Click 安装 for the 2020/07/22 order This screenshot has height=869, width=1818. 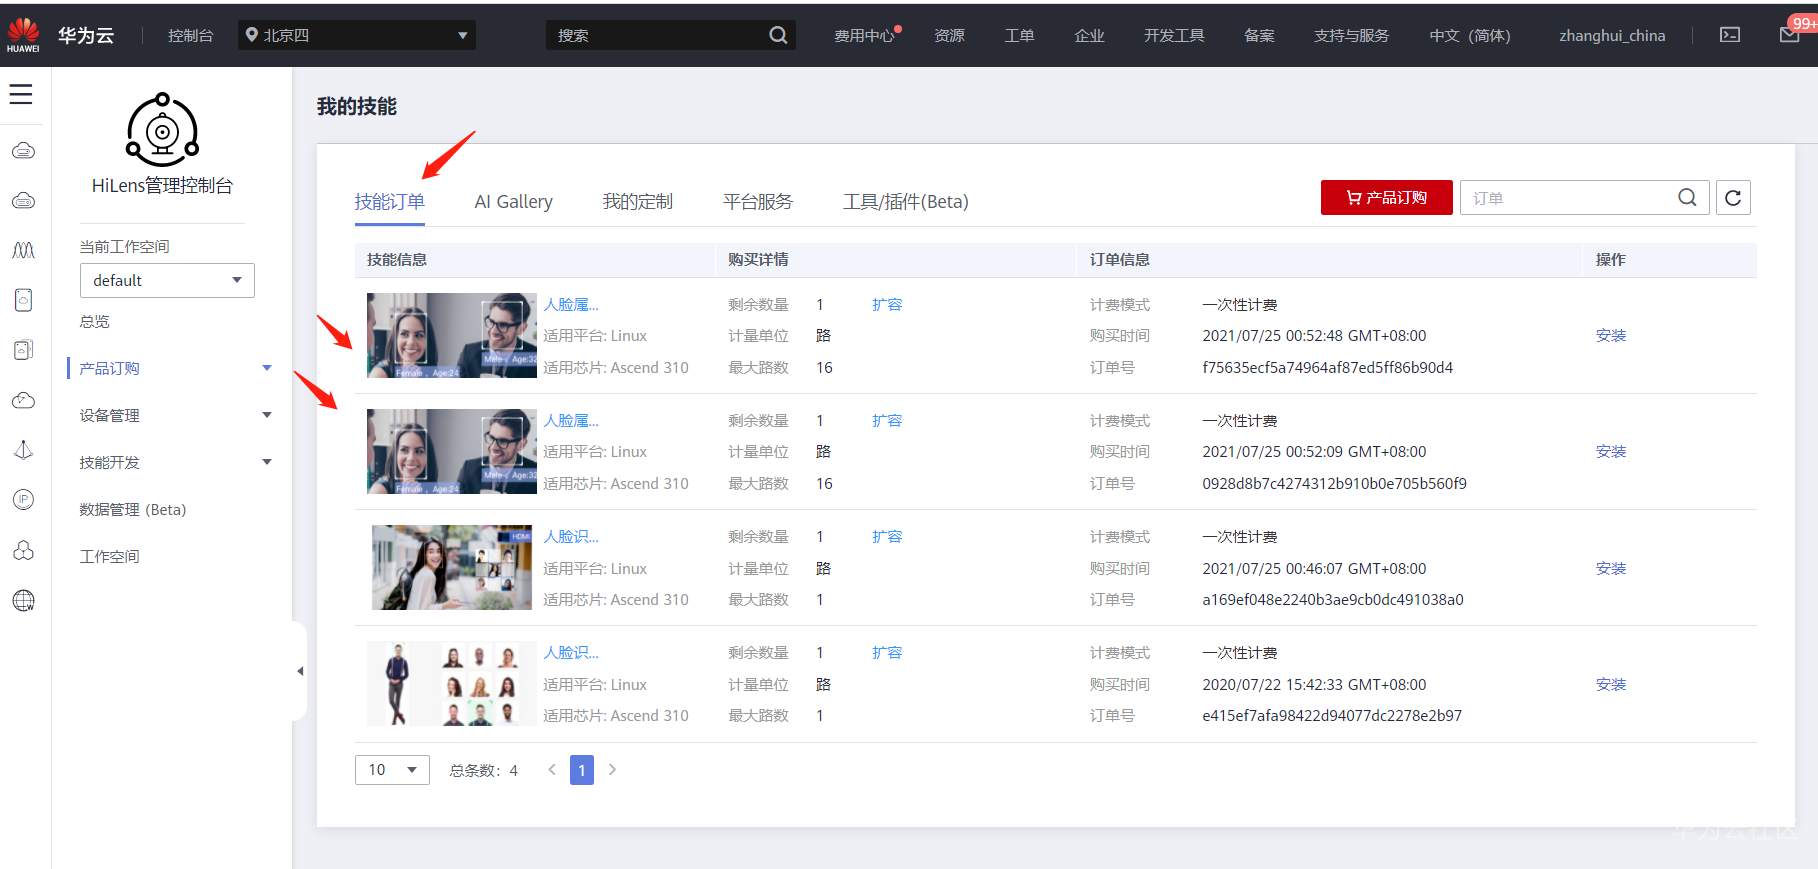[x=1611, y=685]
